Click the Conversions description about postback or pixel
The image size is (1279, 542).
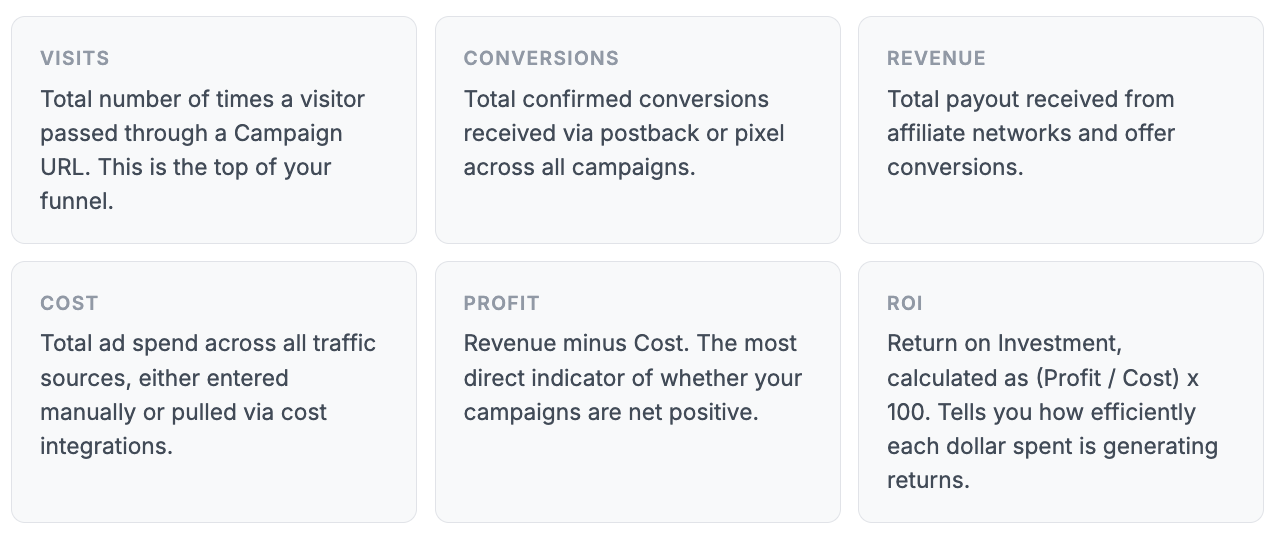click(x=624, y=133)
